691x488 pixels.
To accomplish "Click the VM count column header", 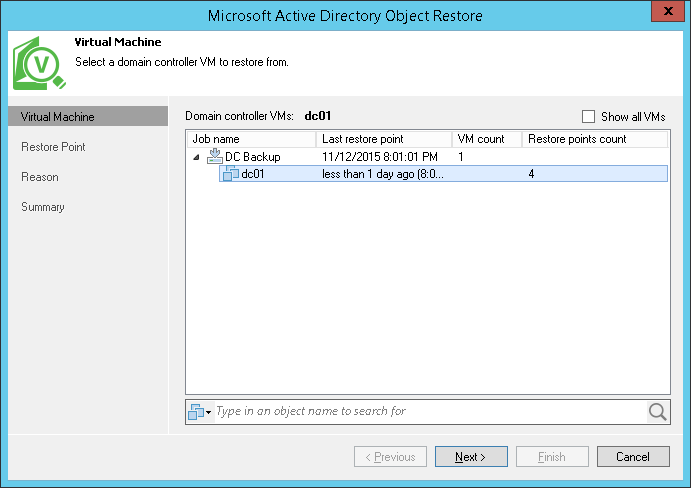I will pos(485,139).
